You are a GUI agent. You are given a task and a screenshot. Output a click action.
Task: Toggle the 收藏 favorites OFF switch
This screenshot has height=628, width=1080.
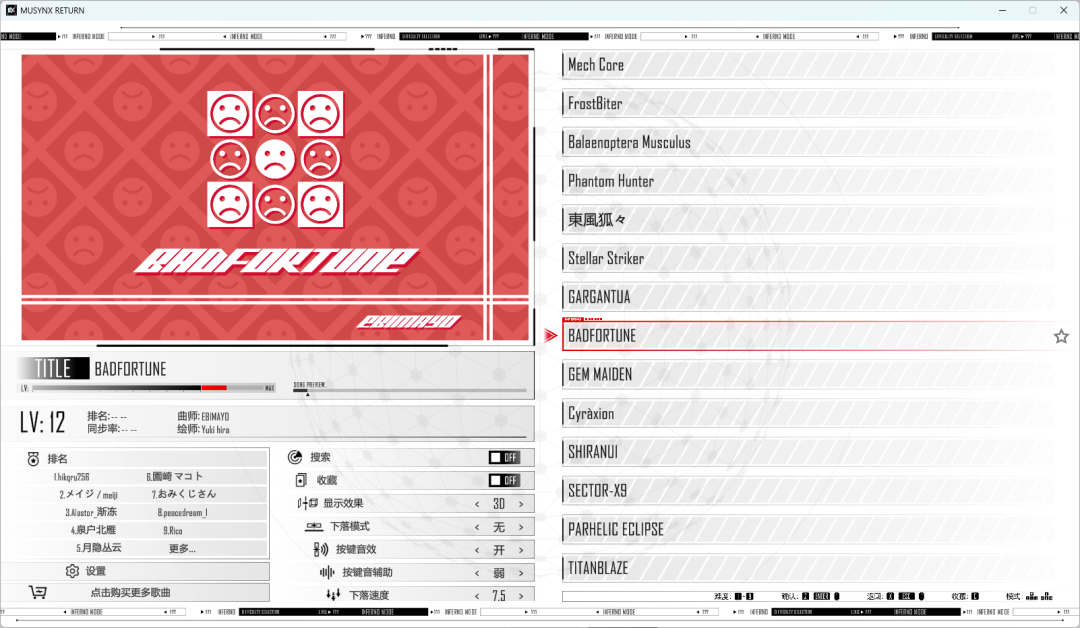504,480
